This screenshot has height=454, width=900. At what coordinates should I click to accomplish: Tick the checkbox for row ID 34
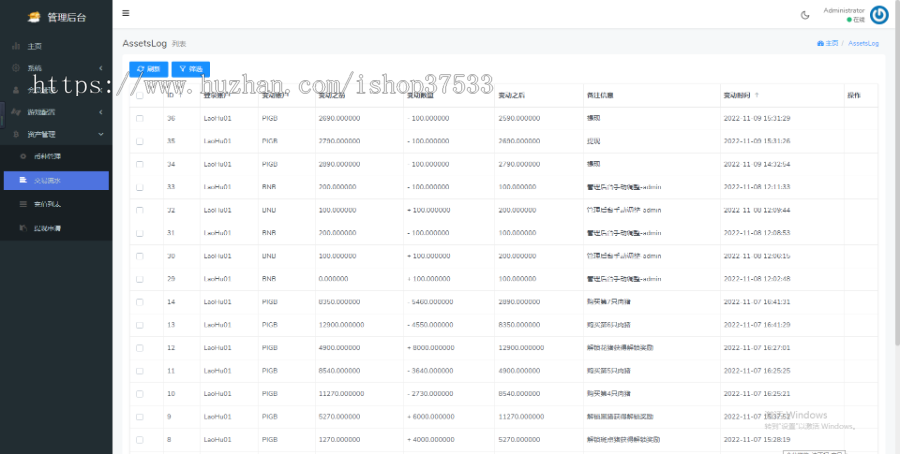pos(139,164)
